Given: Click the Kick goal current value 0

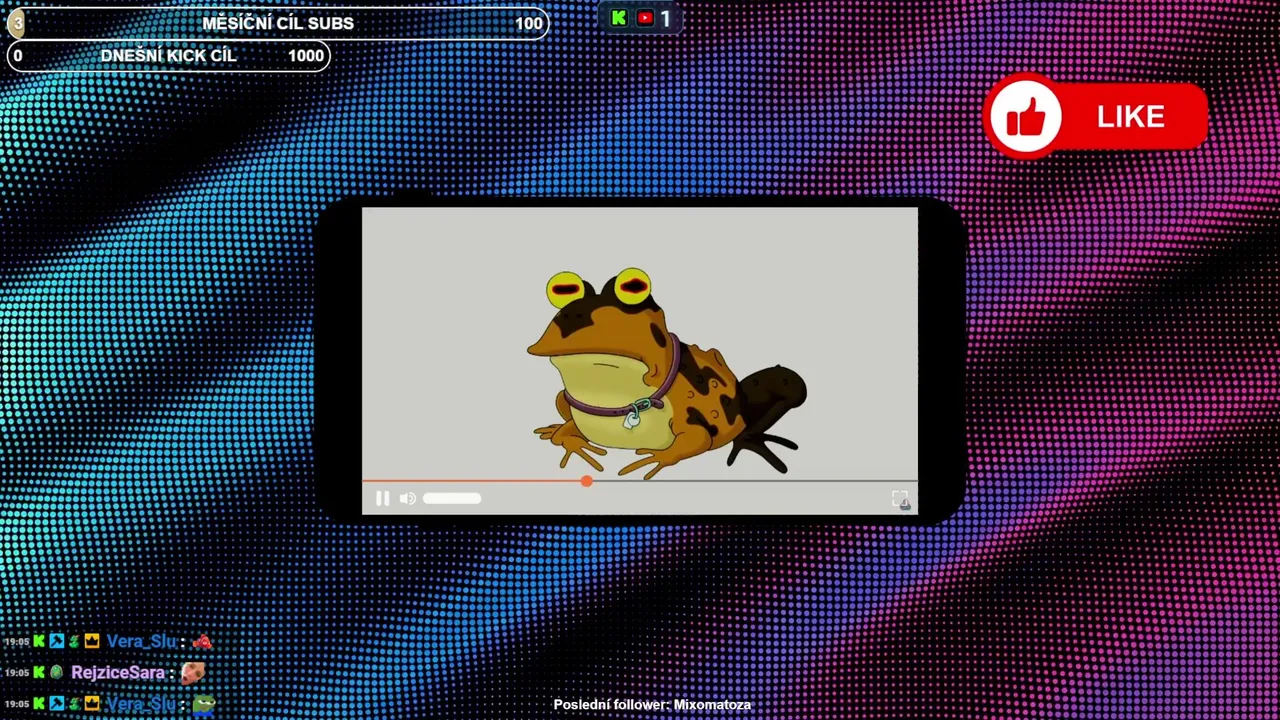Looking at the screenshot, I should click(x=18, y=55).
